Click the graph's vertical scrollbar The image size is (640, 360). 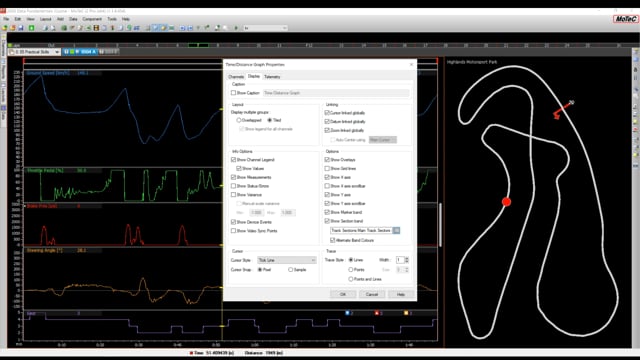click(x=440, y=224)
